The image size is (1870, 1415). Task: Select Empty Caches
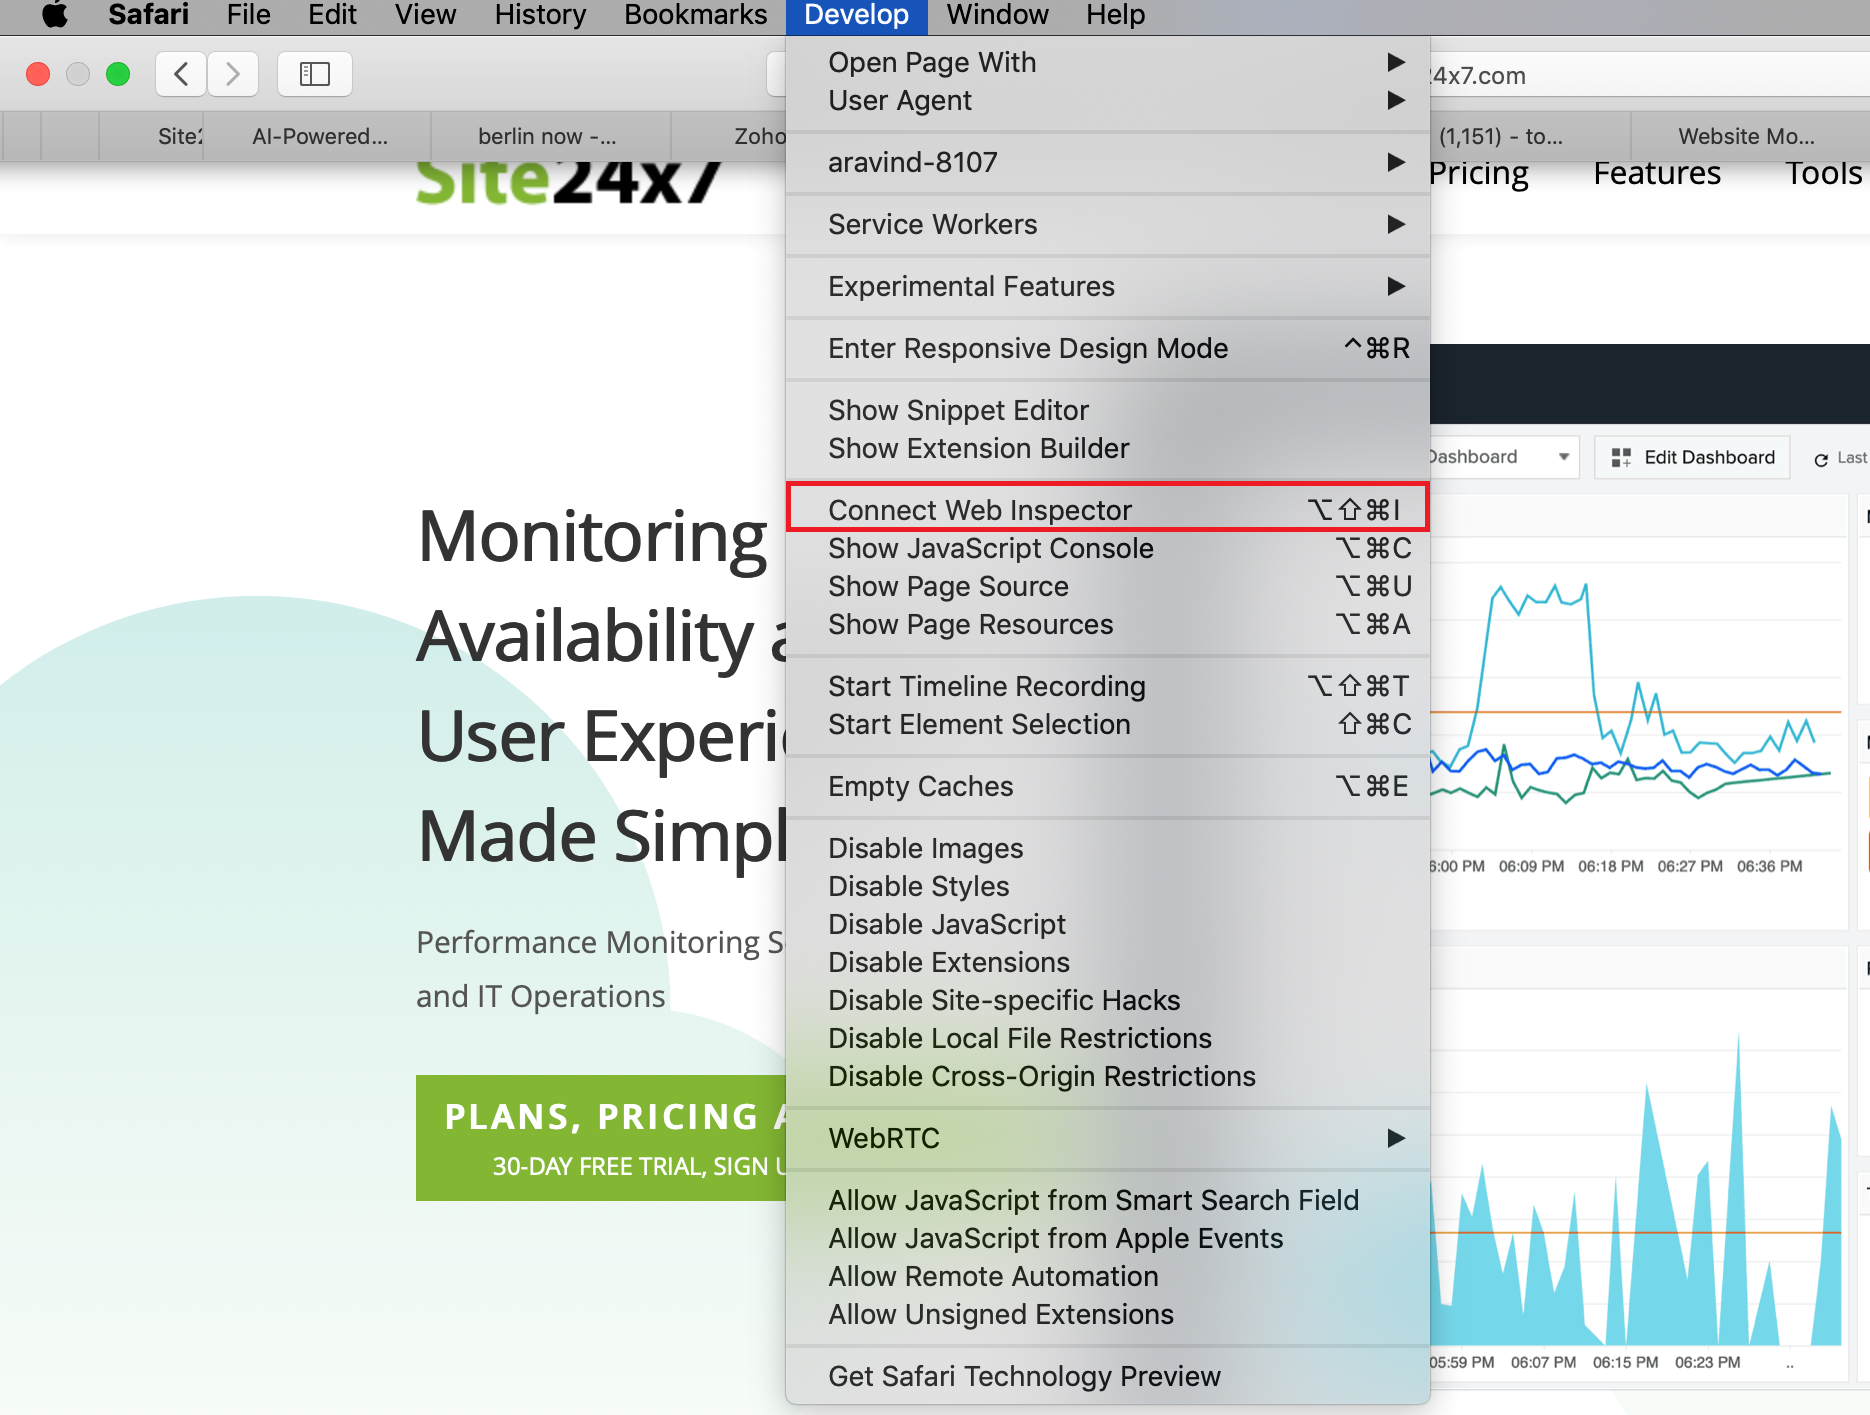(x=1108, y=786)
